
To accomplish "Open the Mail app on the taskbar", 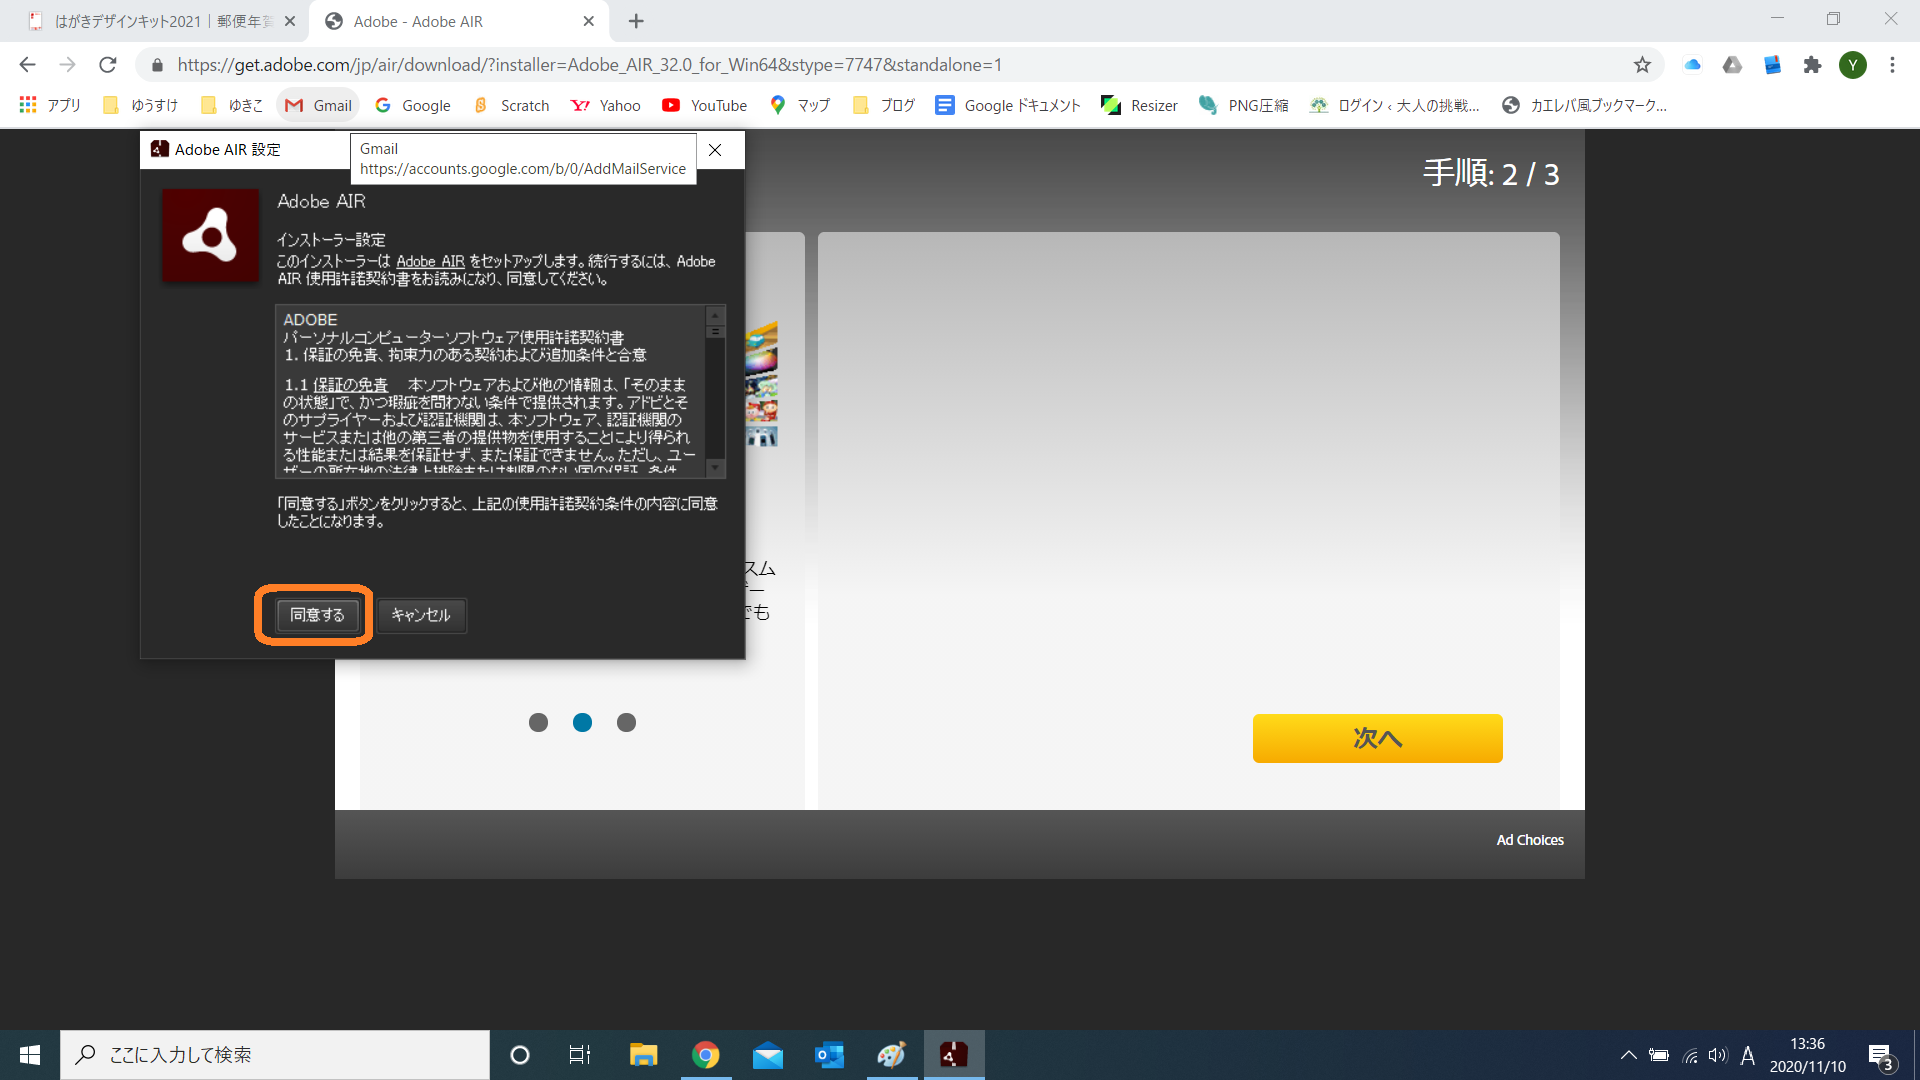I will [768, 1055].
